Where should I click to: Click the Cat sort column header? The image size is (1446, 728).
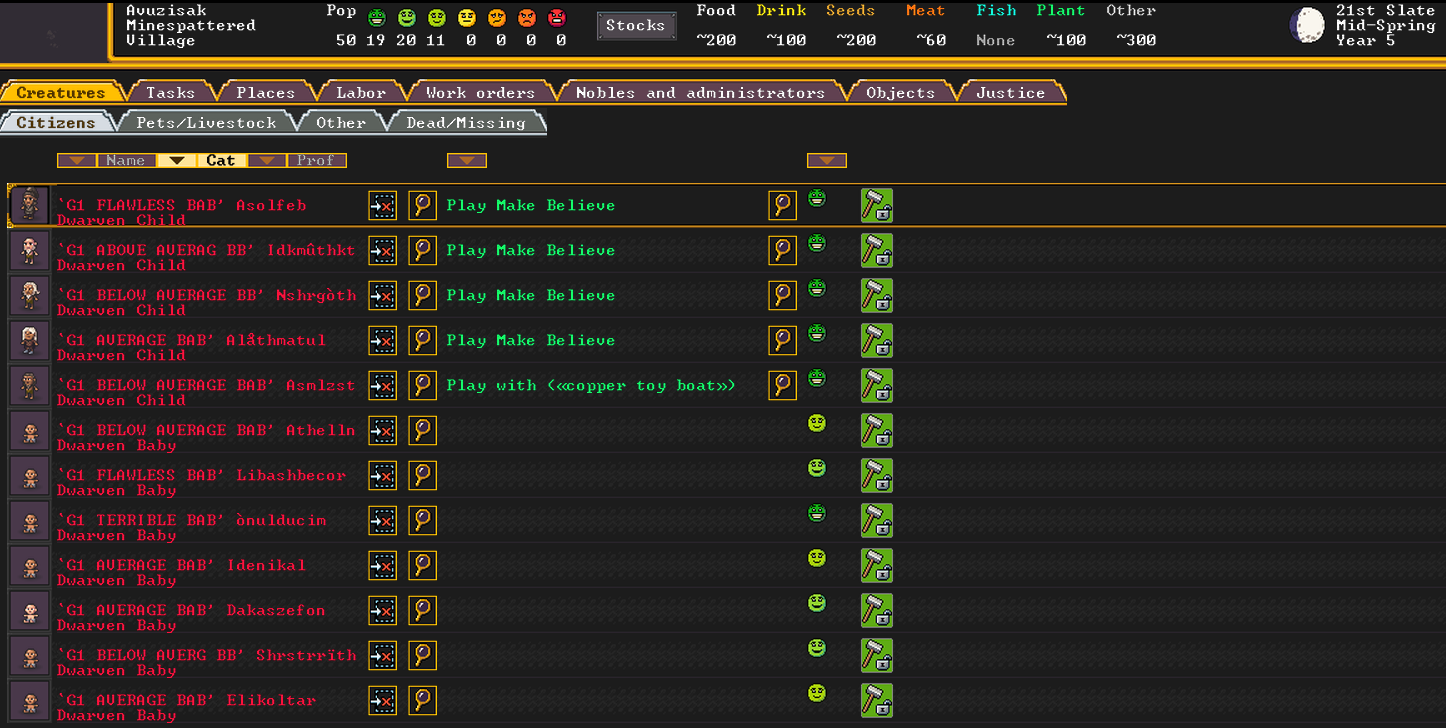point(220,160)
